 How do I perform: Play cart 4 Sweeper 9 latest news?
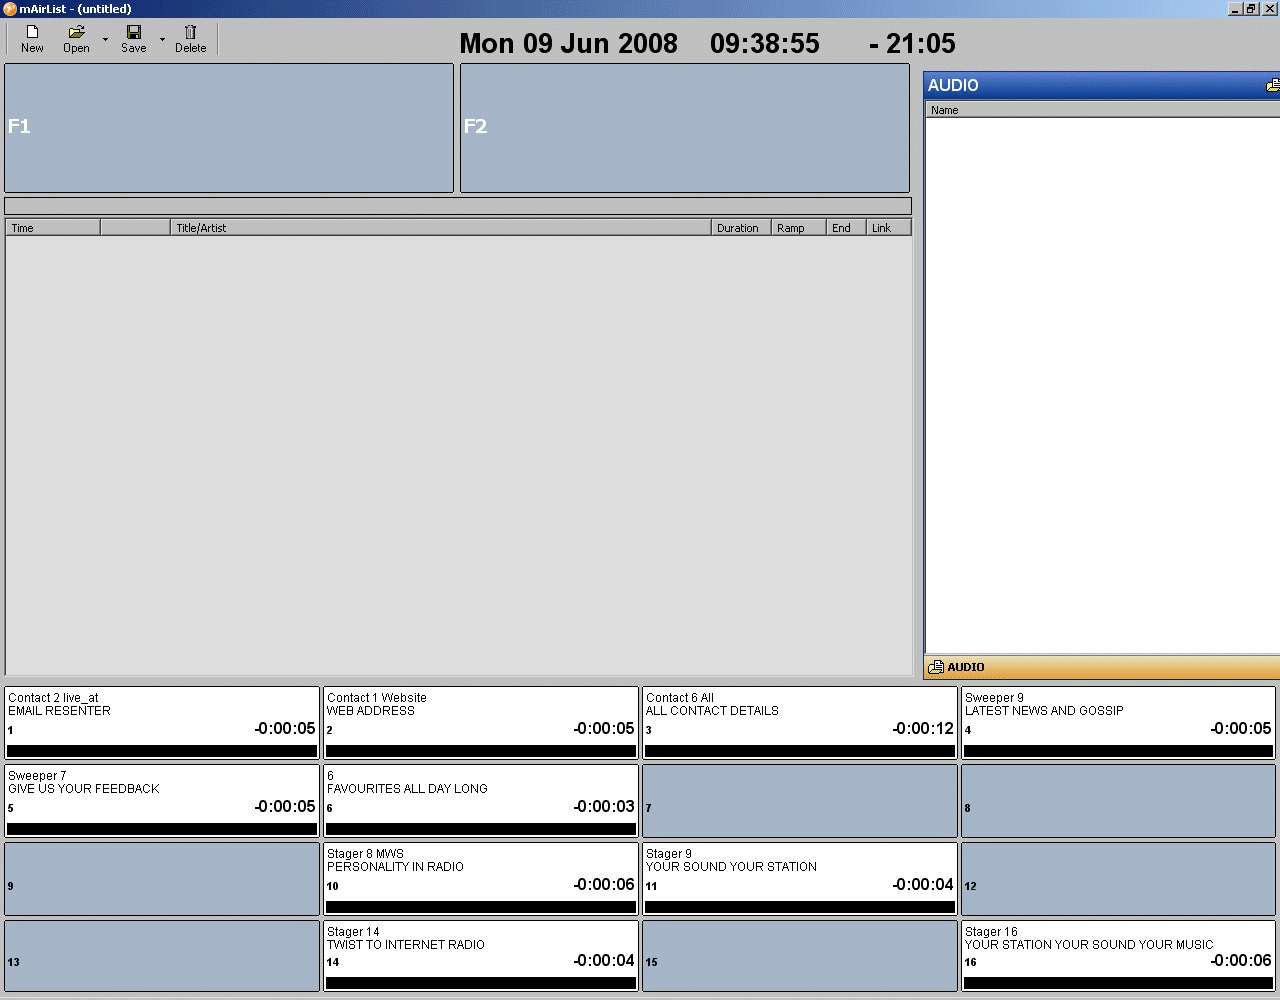(x=1118, y=722)
